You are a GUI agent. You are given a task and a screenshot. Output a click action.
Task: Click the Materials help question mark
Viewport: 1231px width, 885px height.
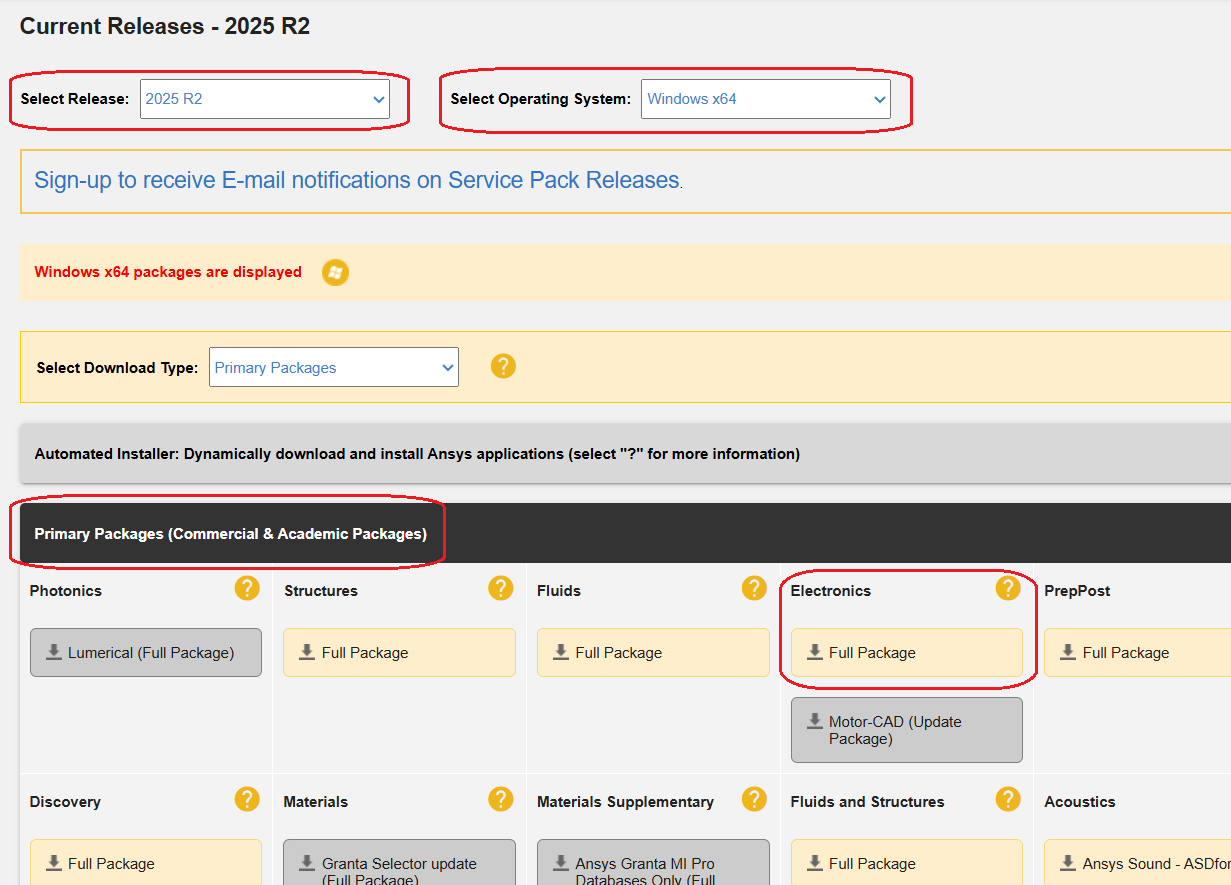tap(501, 800)
